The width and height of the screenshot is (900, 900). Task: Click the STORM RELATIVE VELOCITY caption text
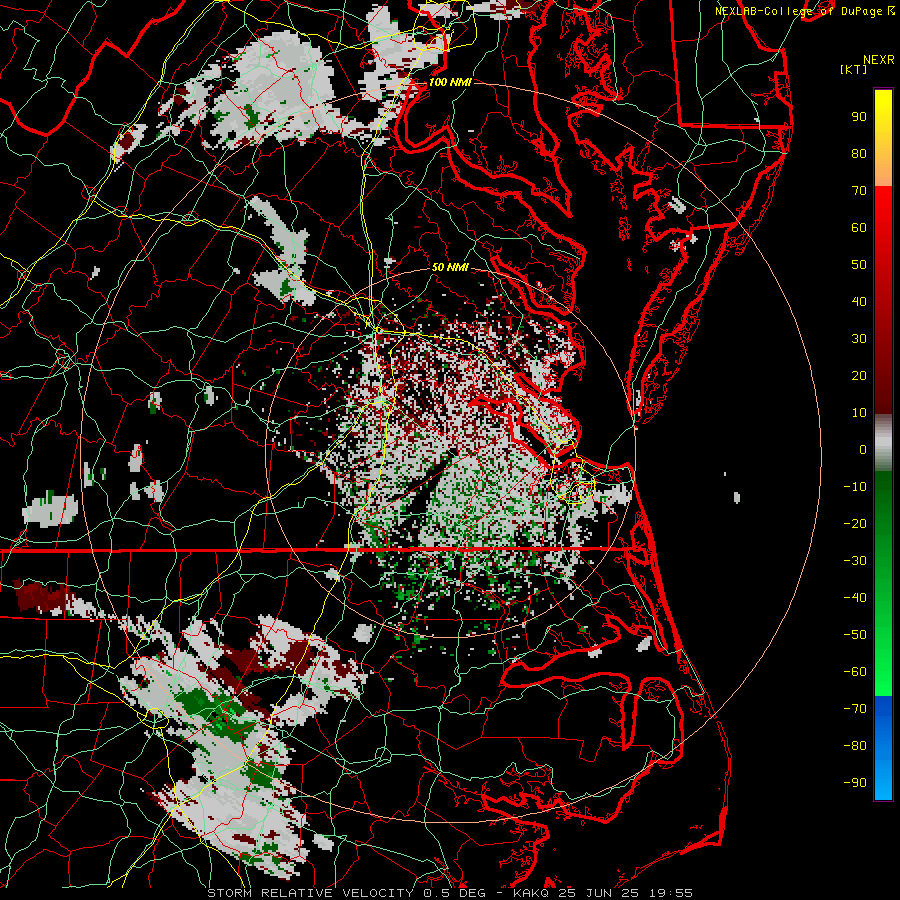(310, 893)
